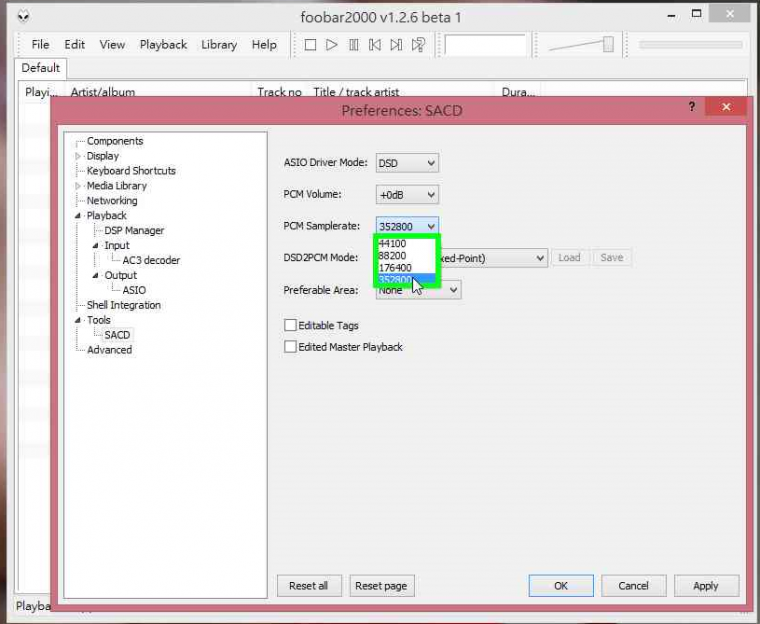
Task: Skip to the next track
Action: 396,45
